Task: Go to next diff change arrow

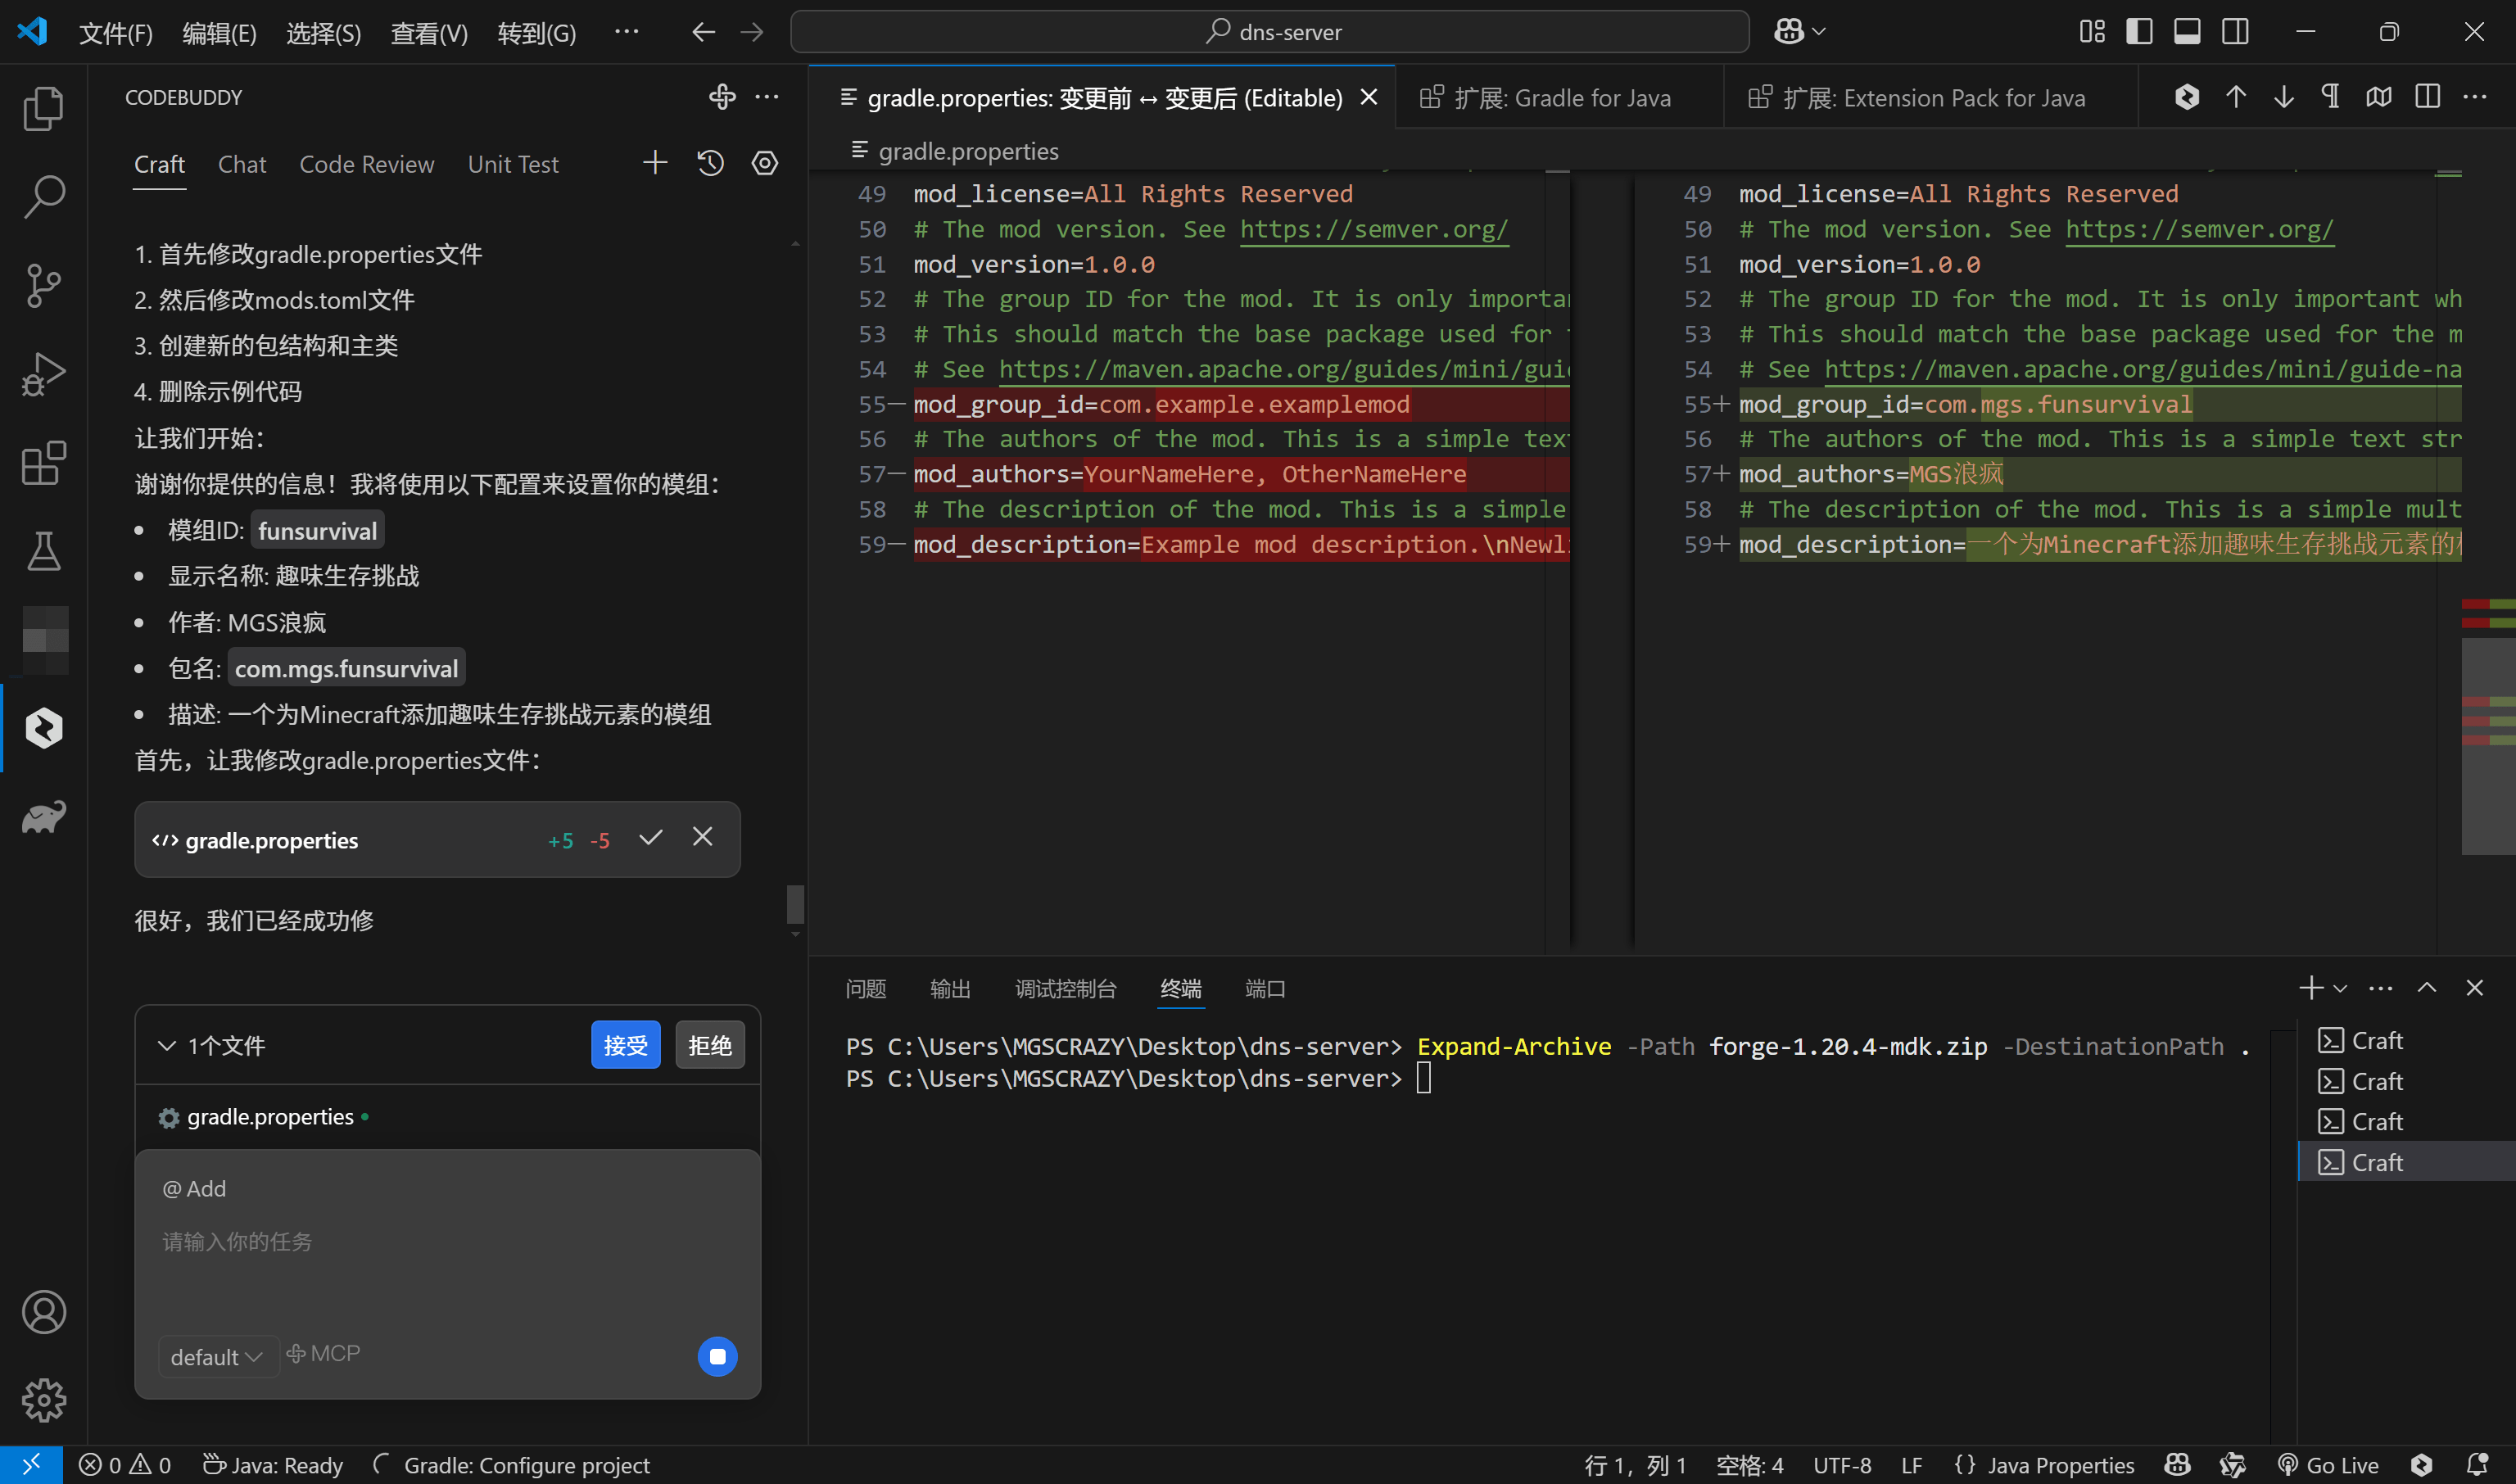Action: click(x=2283, y=97)
